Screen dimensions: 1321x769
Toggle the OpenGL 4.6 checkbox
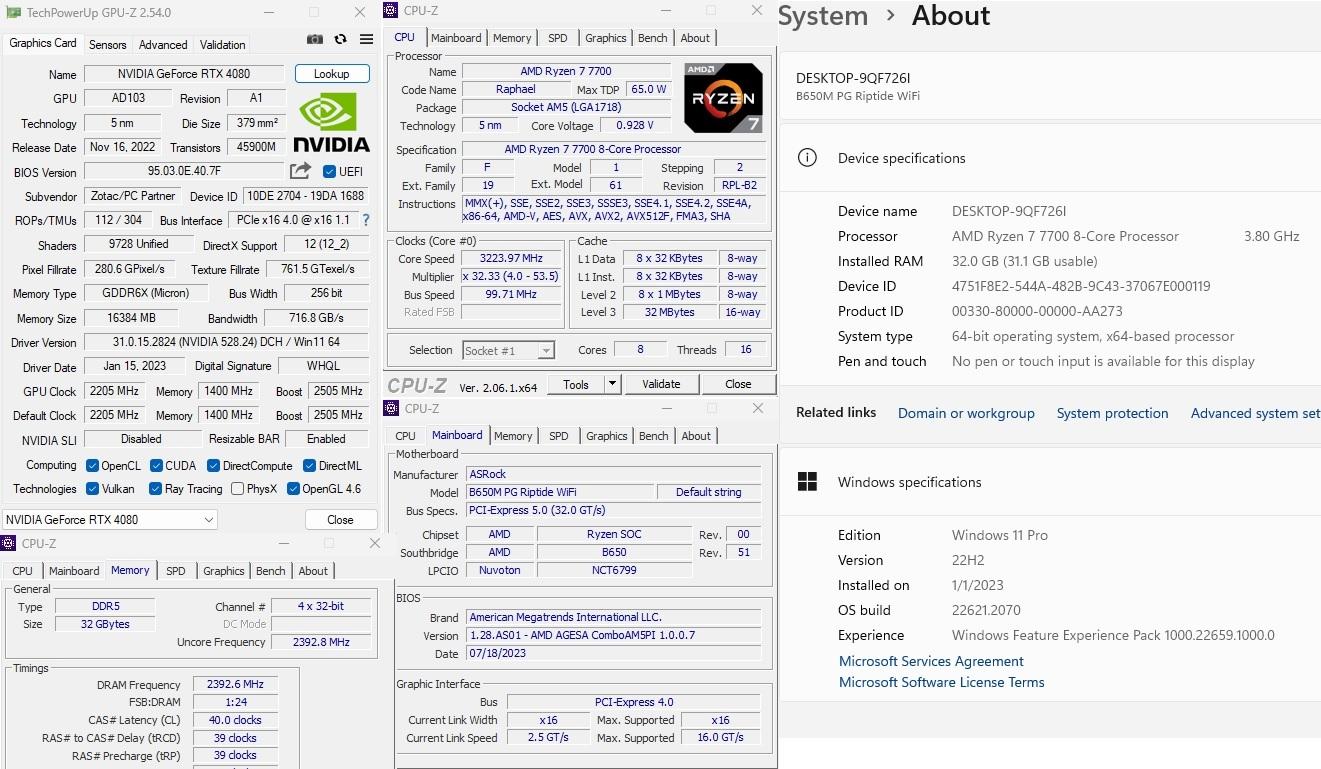pyautogui.click(x=293, y=489)
